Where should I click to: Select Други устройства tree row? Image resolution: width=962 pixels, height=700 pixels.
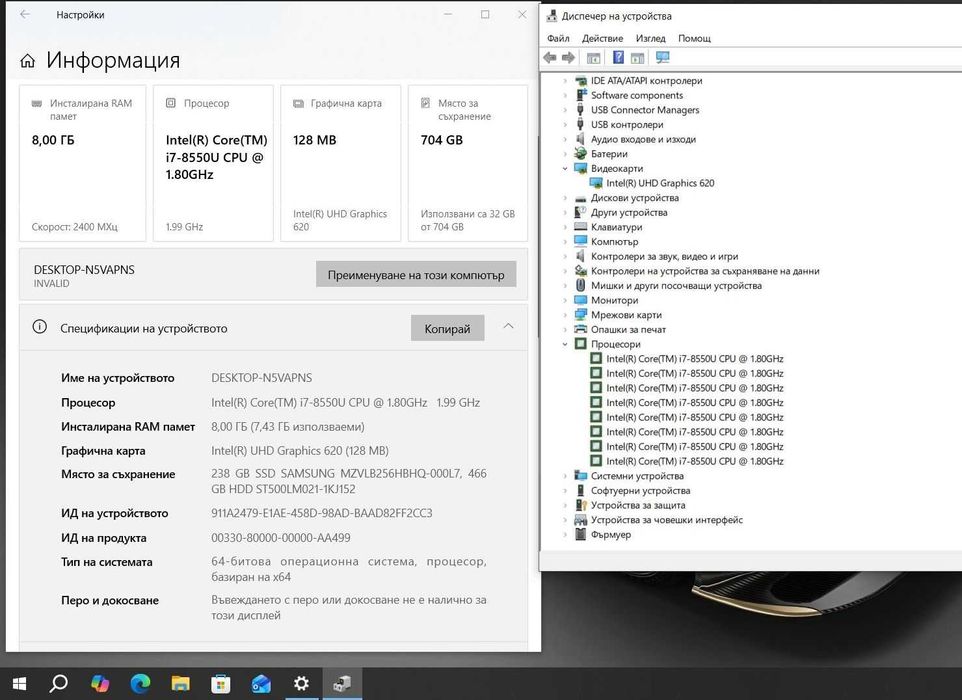(629, 212)
